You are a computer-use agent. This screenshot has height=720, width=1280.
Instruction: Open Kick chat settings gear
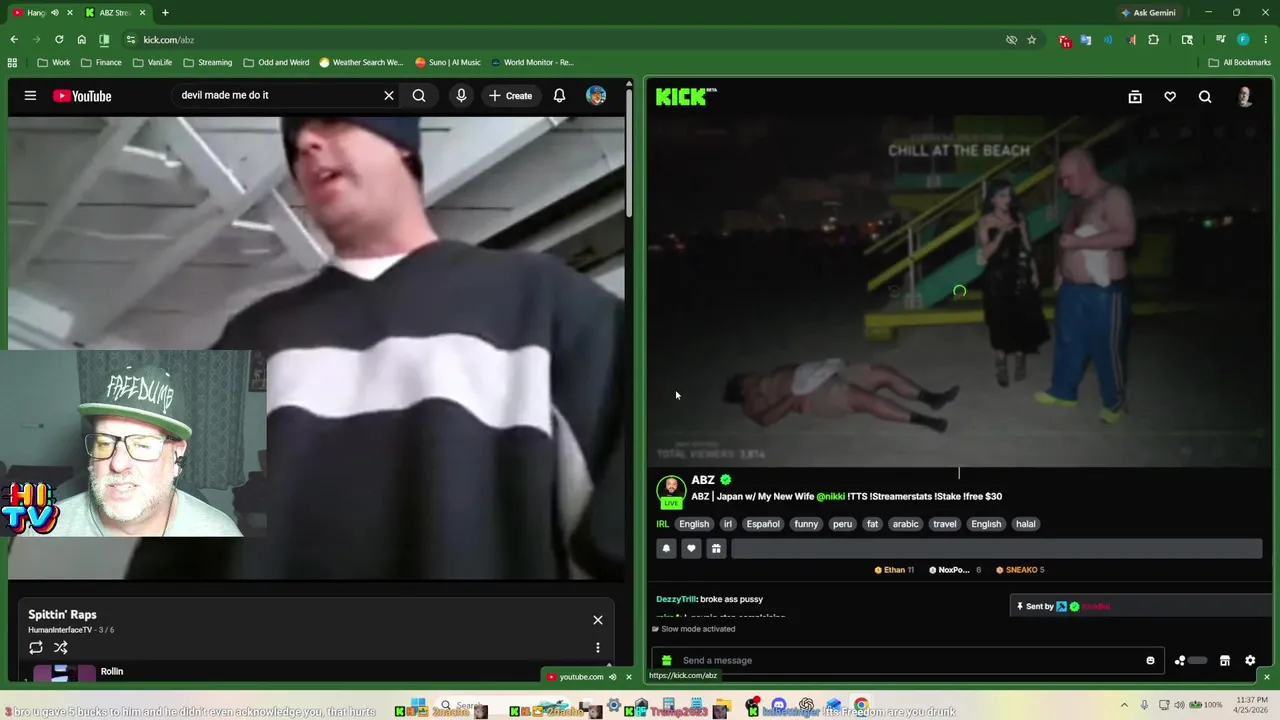(x=1250, y=660)
